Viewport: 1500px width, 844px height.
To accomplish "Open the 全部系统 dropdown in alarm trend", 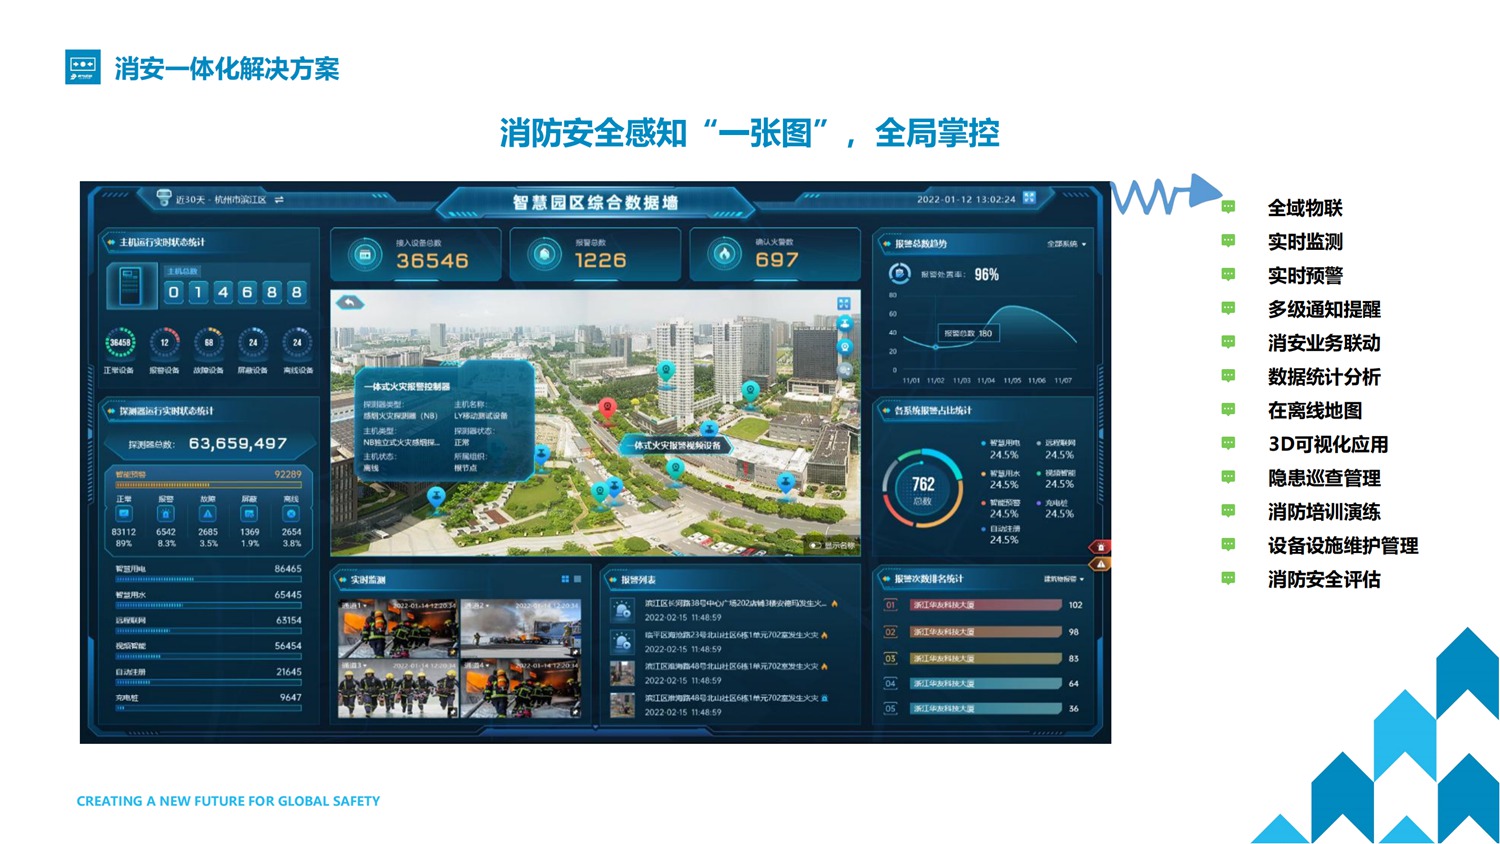I will point(1066,244).
